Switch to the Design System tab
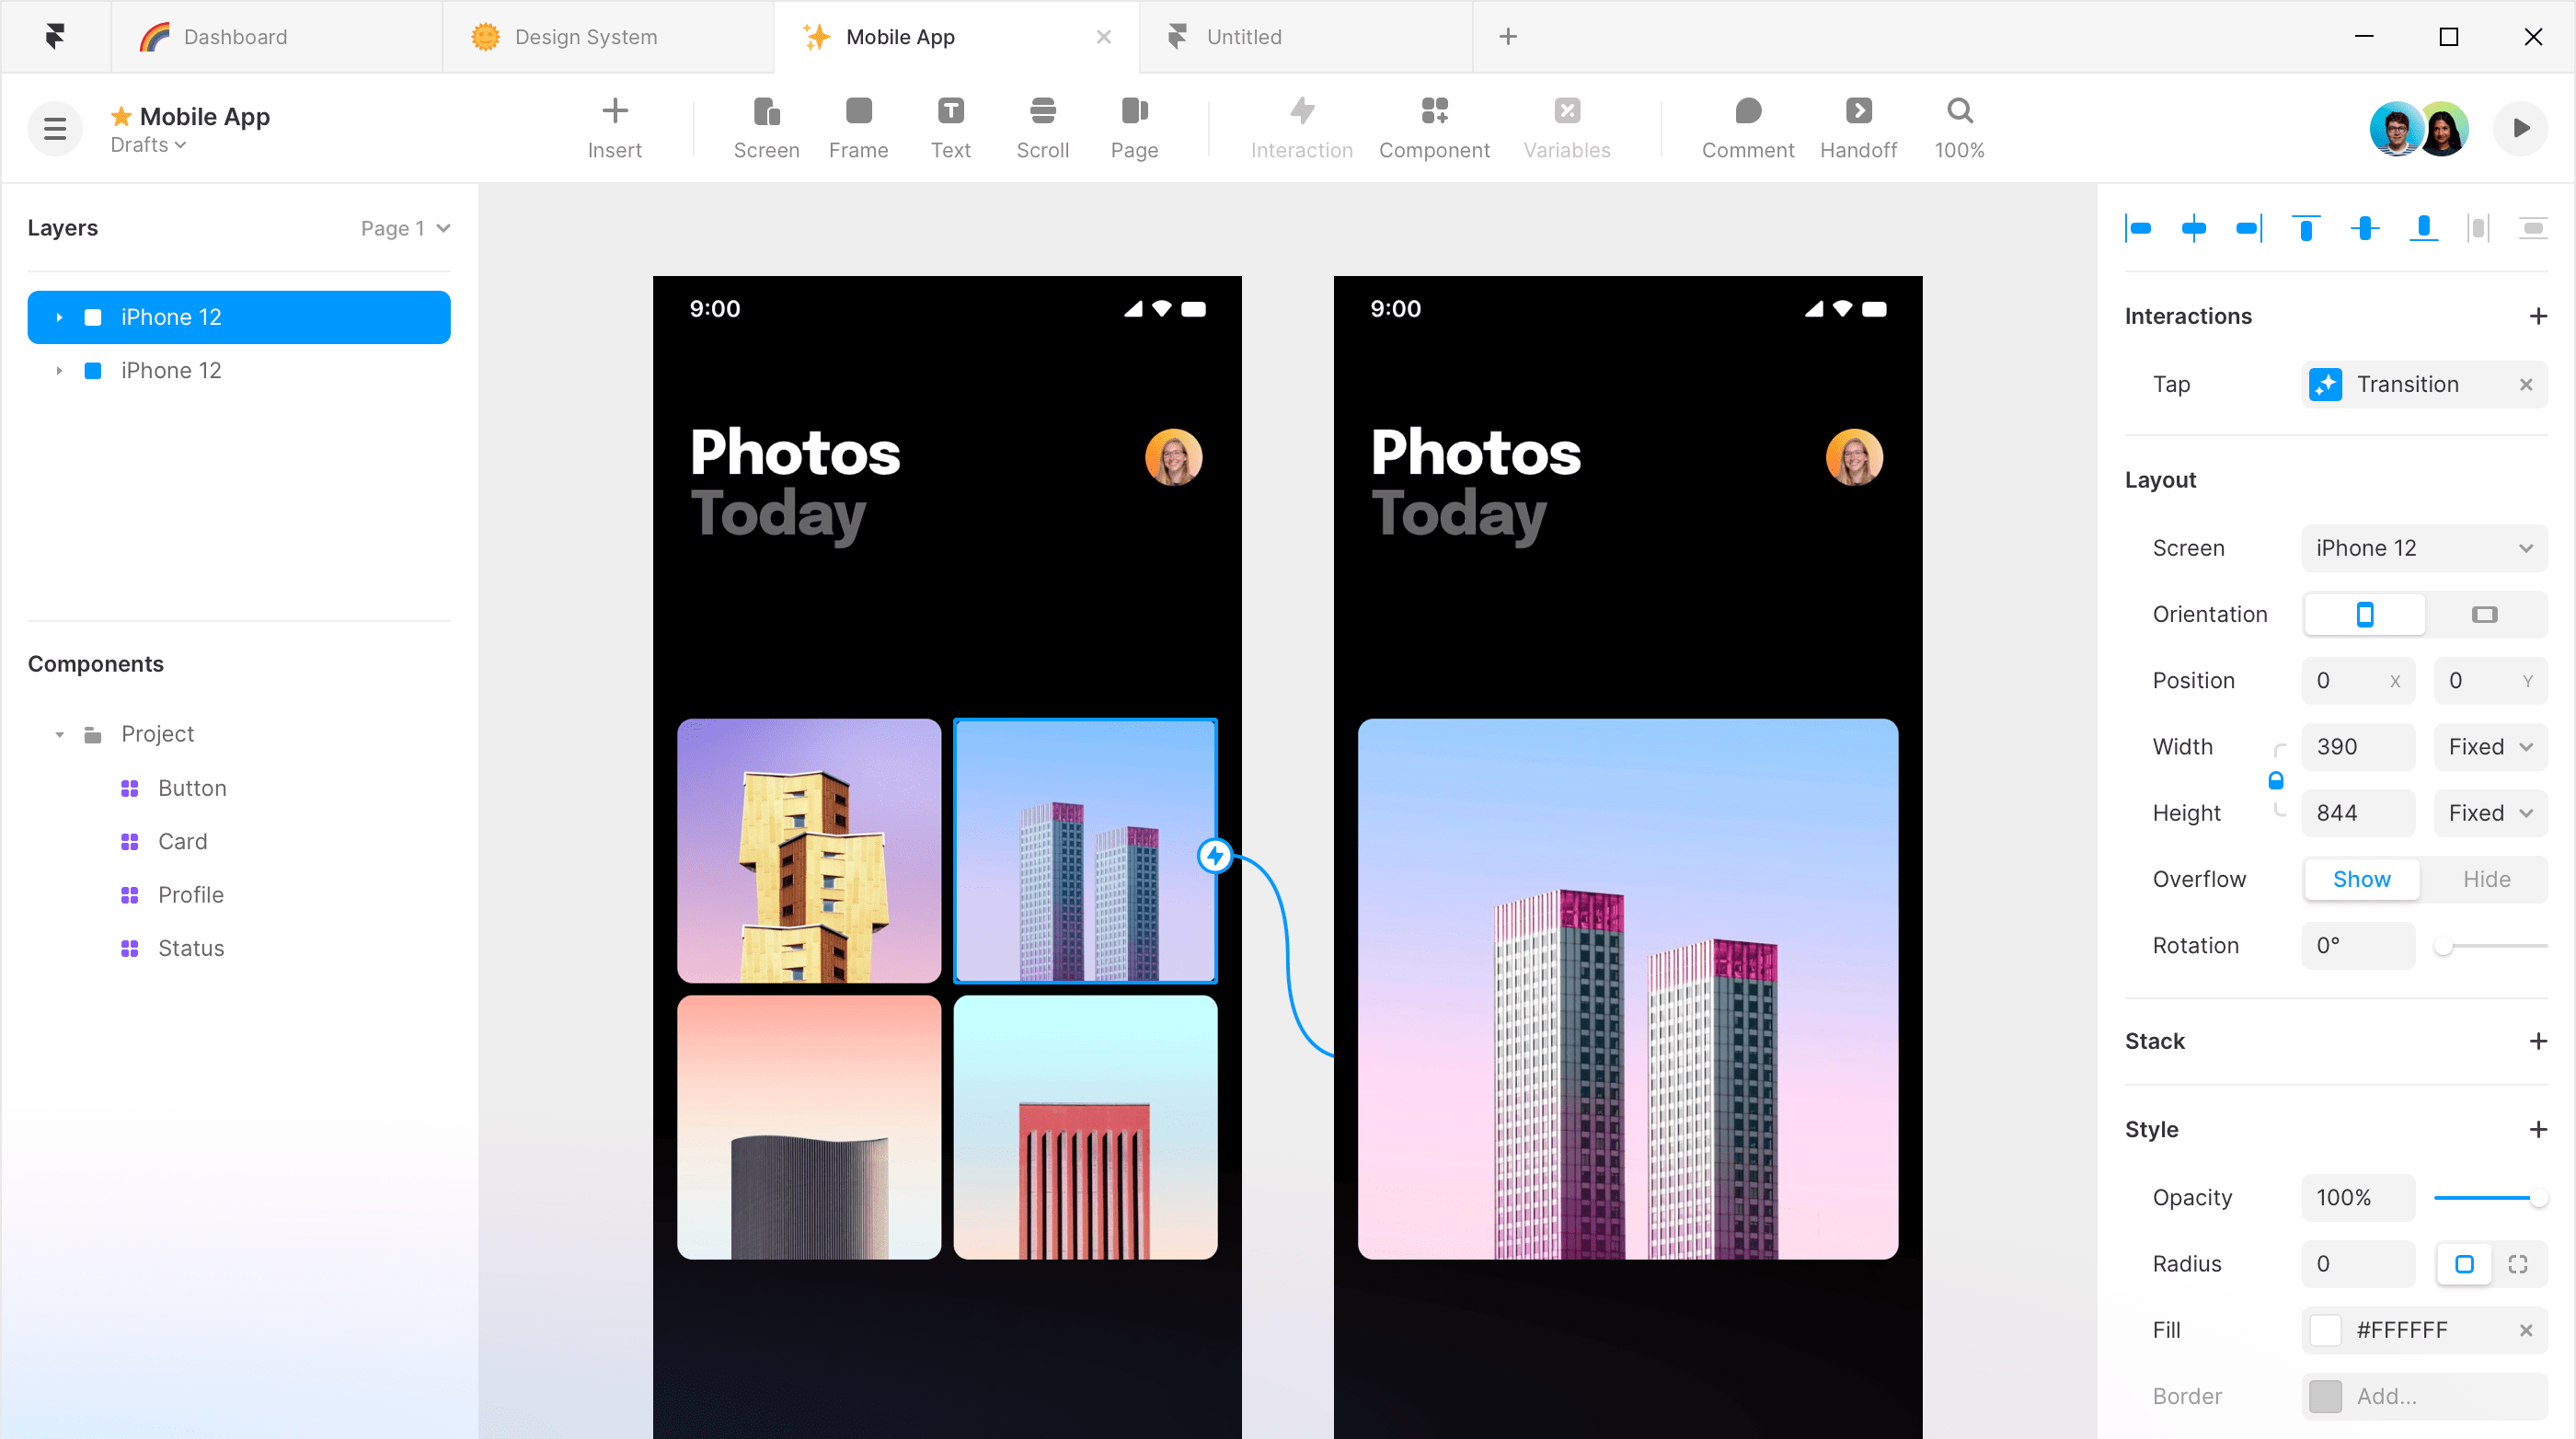 coord(584,37)
